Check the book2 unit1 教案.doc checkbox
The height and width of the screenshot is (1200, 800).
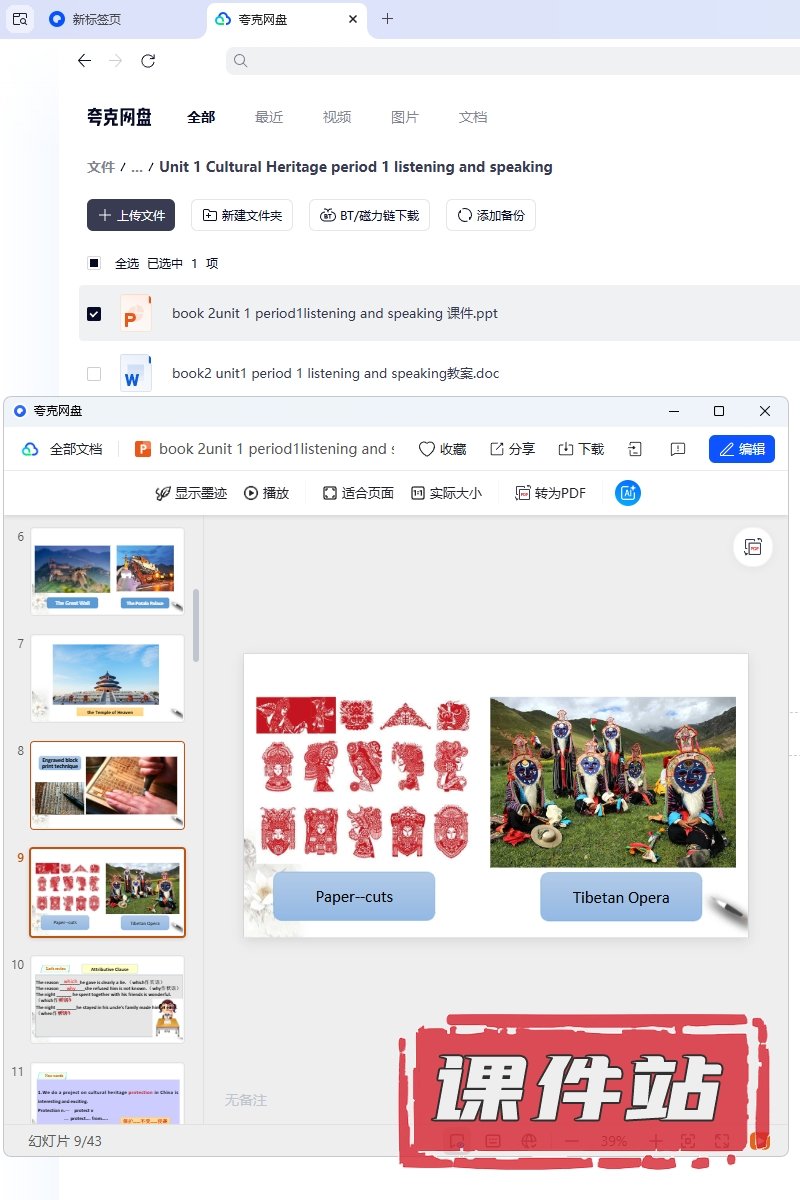tap(94, 373)
